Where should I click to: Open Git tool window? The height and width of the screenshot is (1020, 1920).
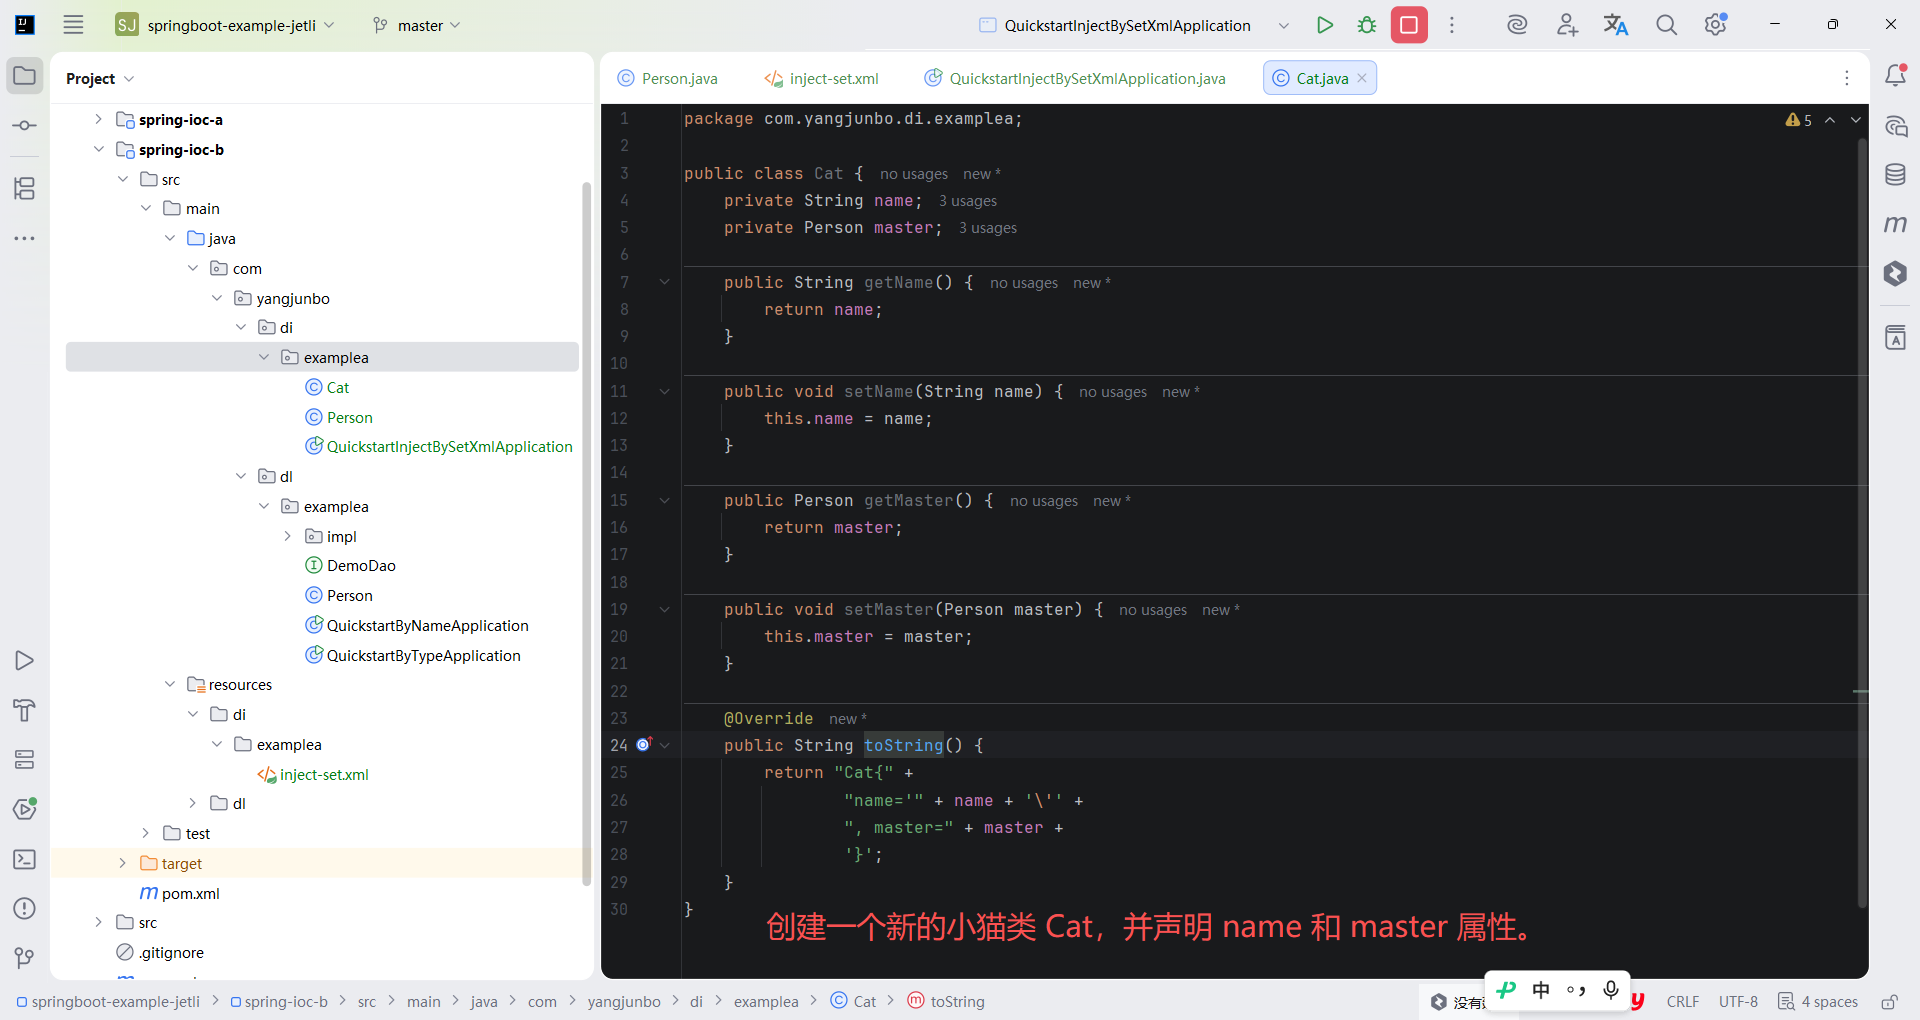point(25,958)
